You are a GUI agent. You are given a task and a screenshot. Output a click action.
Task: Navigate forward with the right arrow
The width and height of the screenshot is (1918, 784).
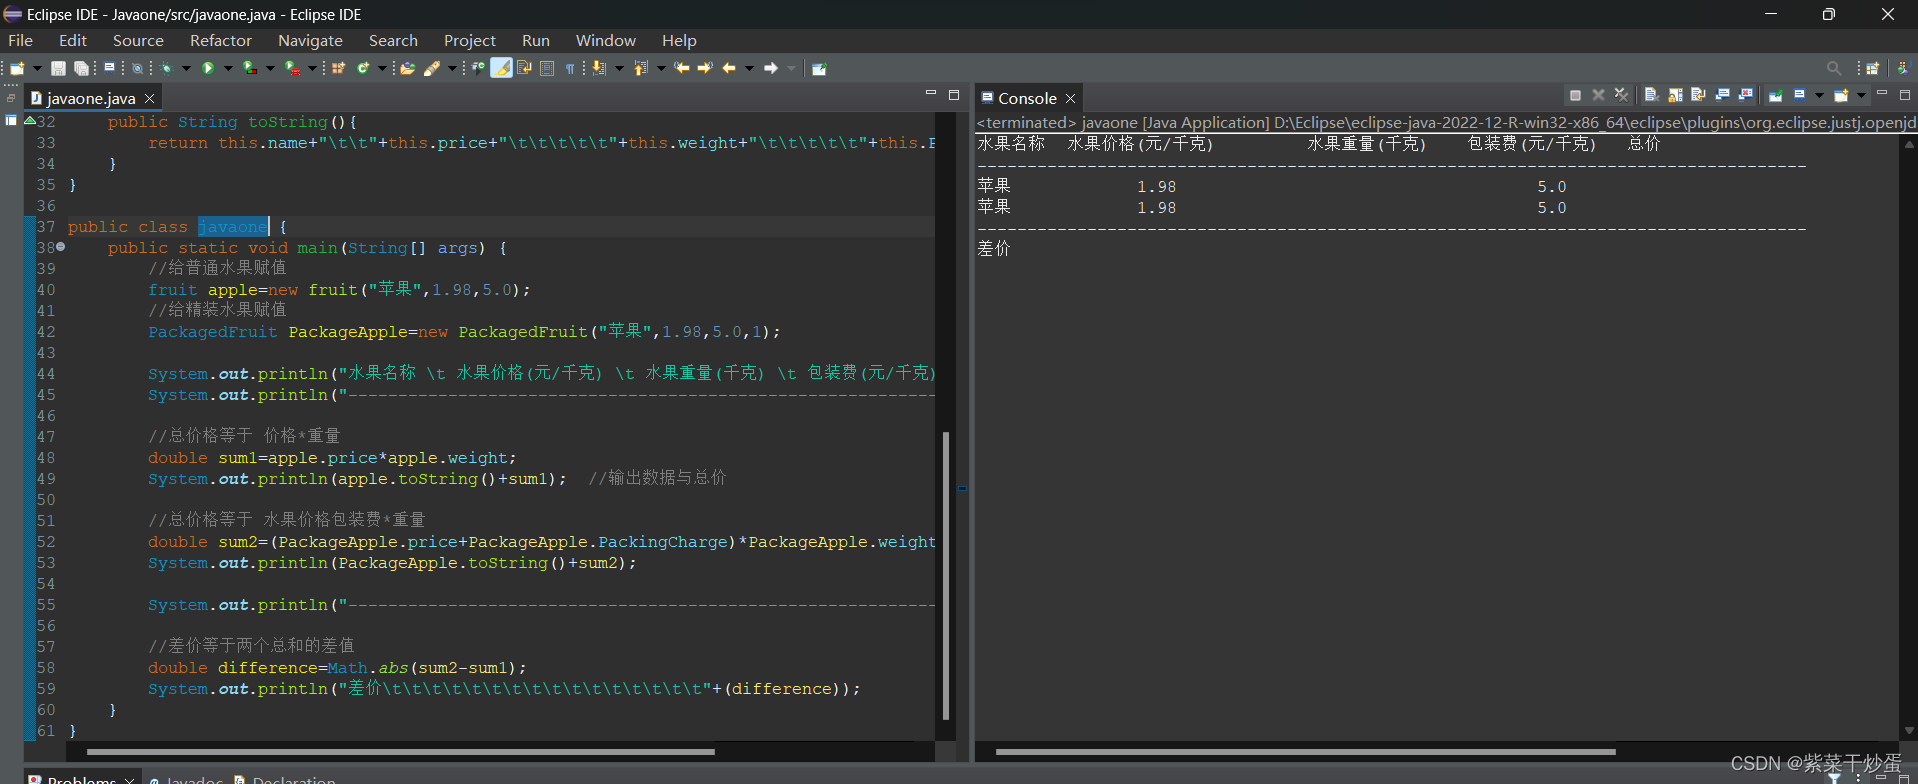[770, 68]
